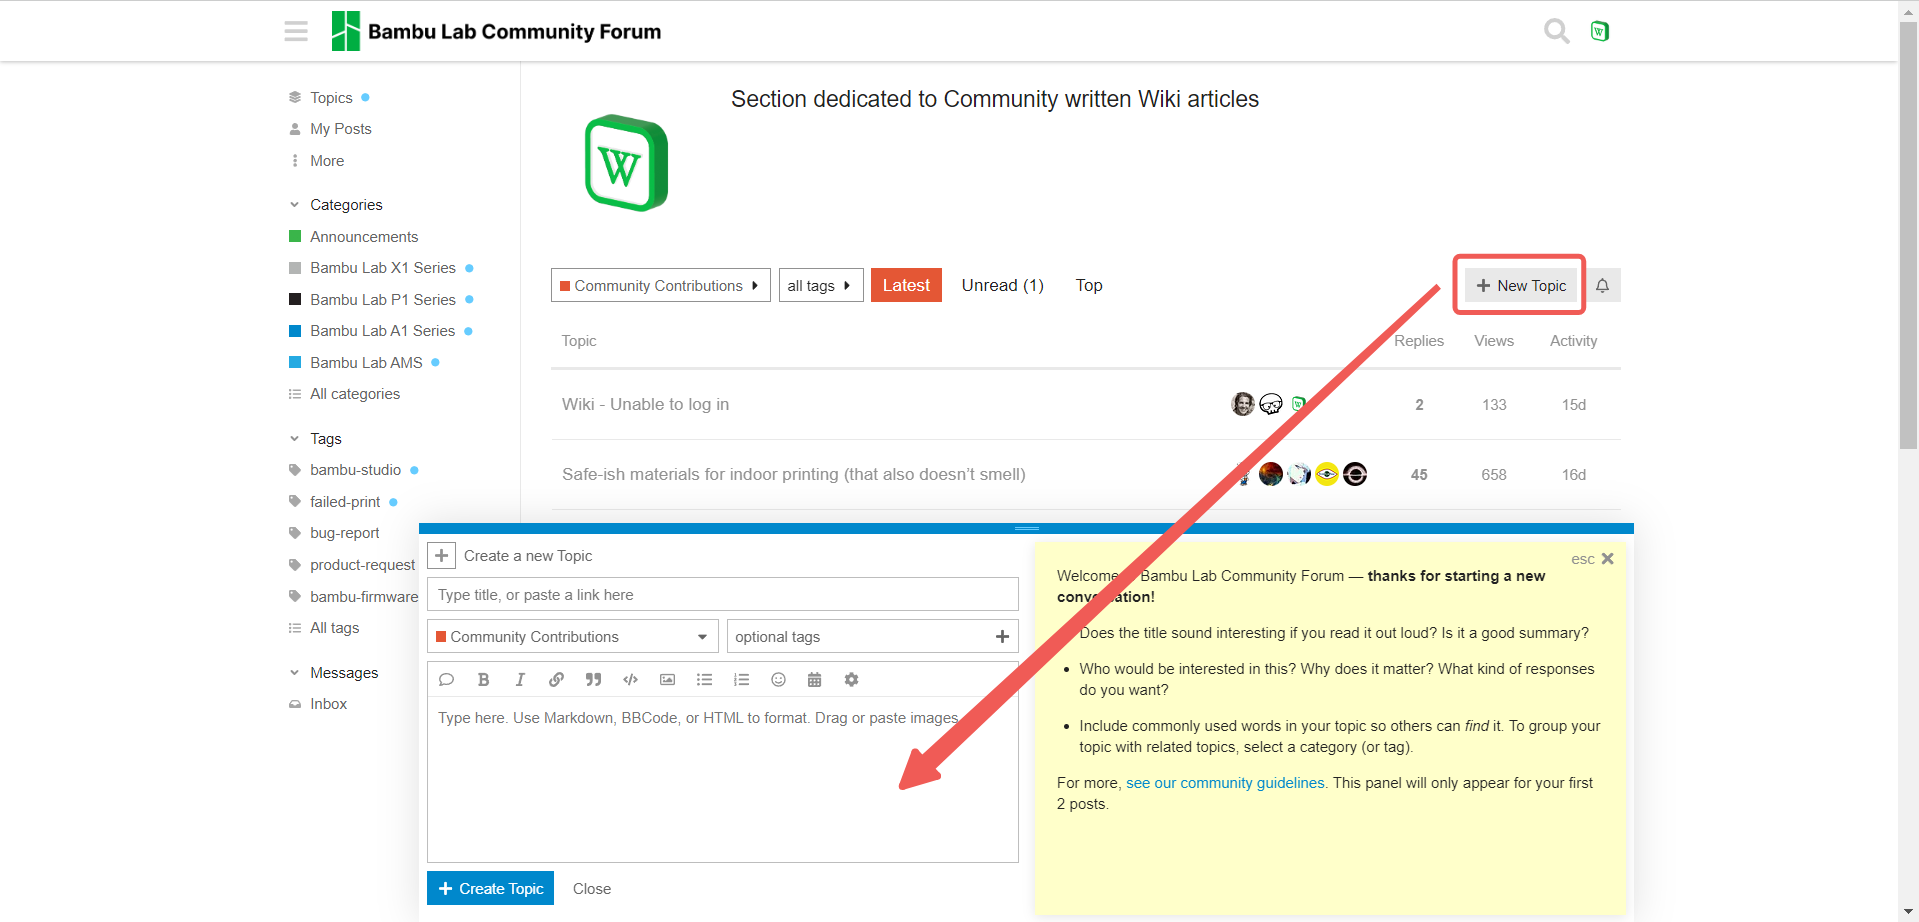Viewport: 1919px width, 922px height.
Task: Insert a numbered list
Action: 741,680
